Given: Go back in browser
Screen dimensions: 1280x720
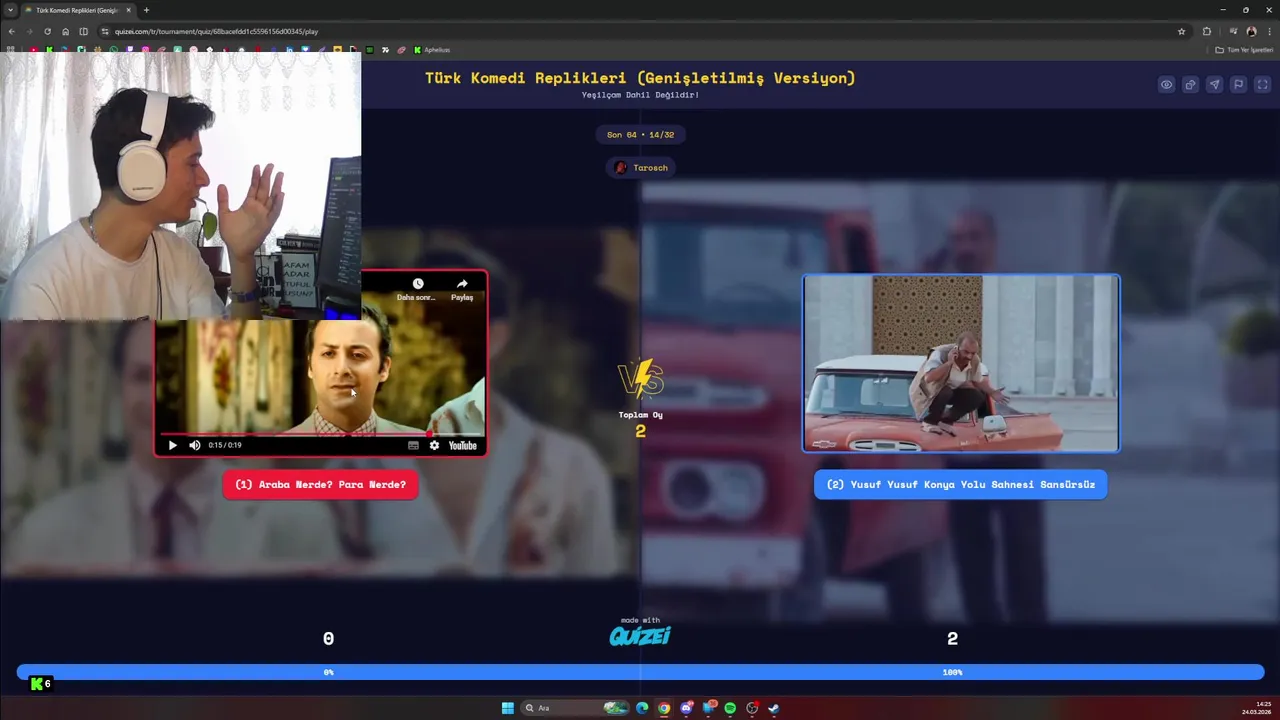Looking at the screenshot, I should 11,31.
